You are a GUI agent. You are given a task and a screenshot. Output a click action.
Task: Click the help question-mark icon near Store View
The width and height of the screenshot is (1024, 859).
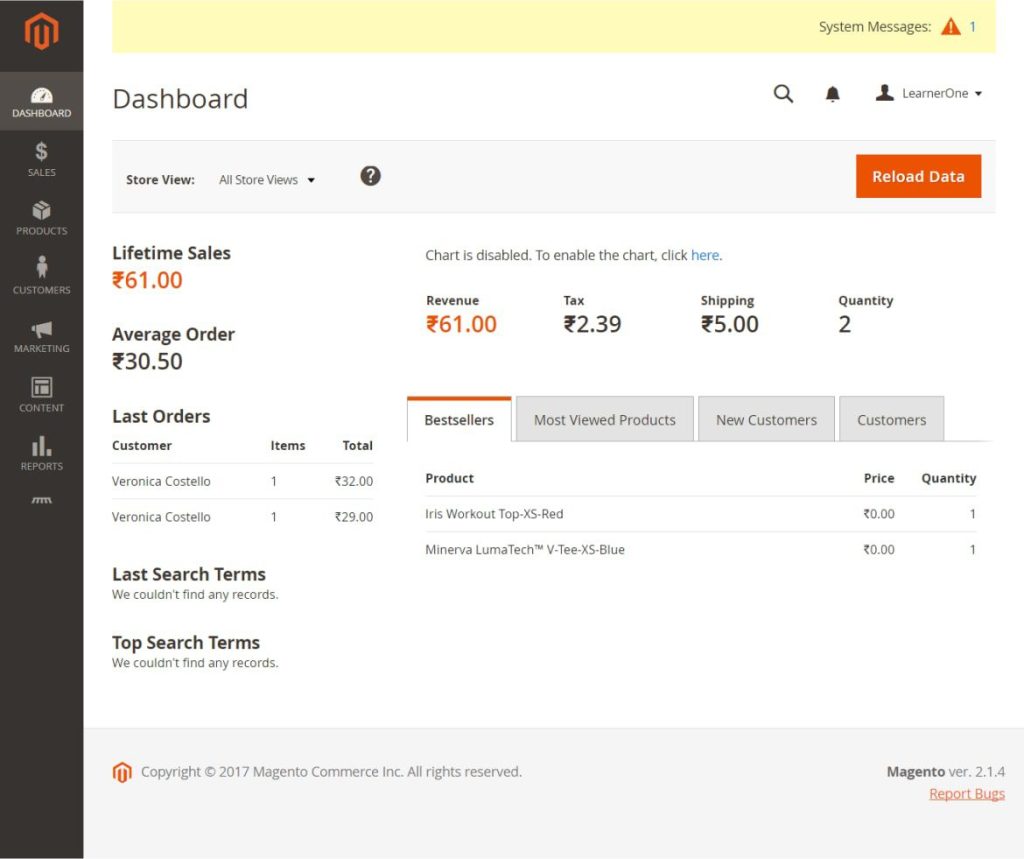pos(370,175)
